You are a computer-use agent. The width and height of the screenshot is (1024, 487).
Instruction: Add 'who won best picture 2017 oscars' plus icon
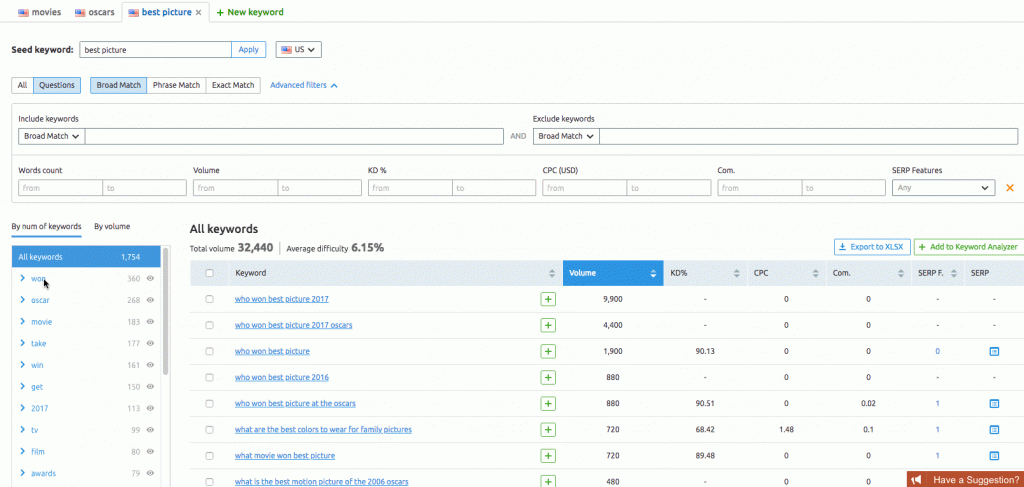pyautogui.click(x=548, y=325)
